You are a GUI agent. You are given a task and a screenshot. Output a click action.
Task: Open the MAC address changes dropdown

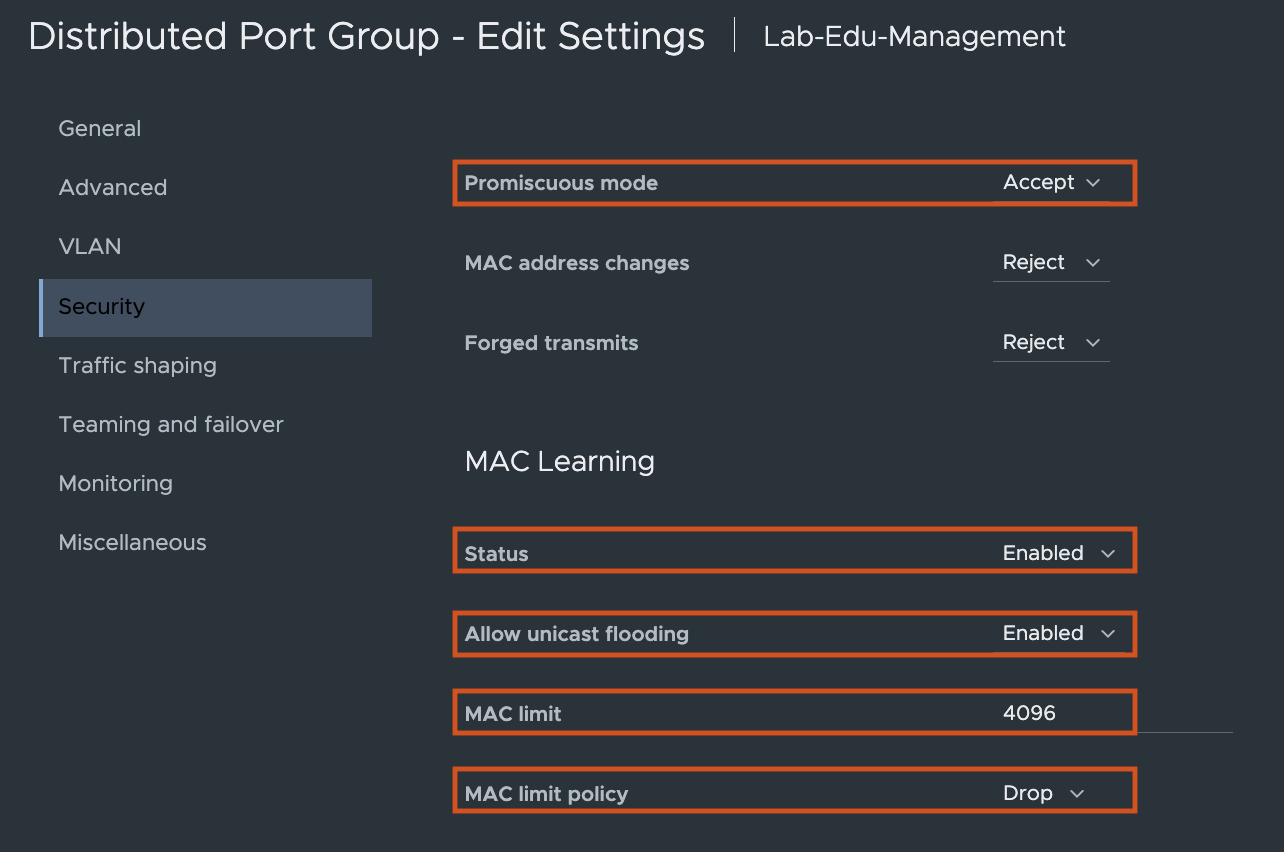tap(1050, 263)
